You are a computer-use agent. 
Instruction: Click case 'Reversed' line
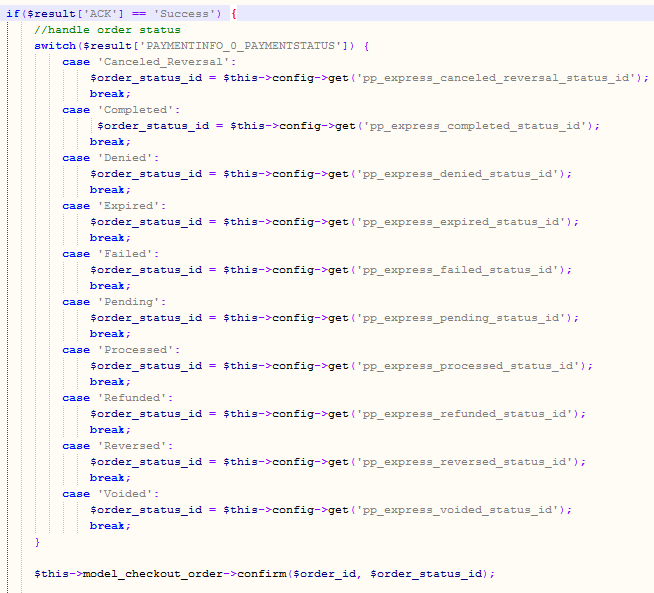[118, 446]
